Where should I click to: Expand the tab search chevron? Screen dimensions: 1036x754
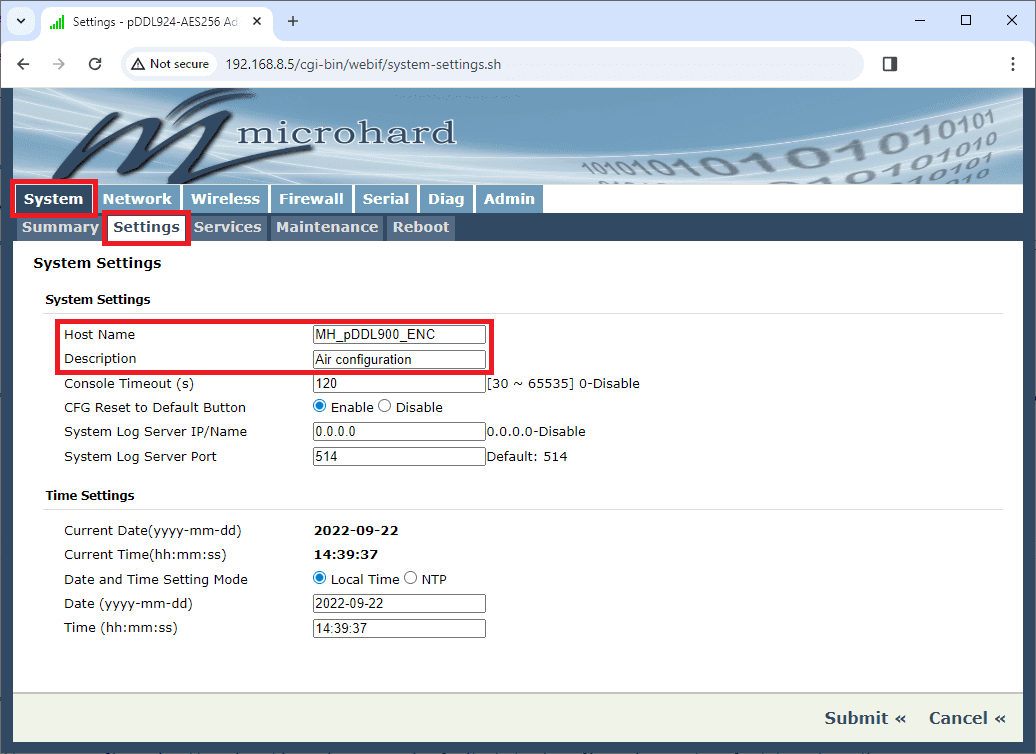[x=20, y=21]
